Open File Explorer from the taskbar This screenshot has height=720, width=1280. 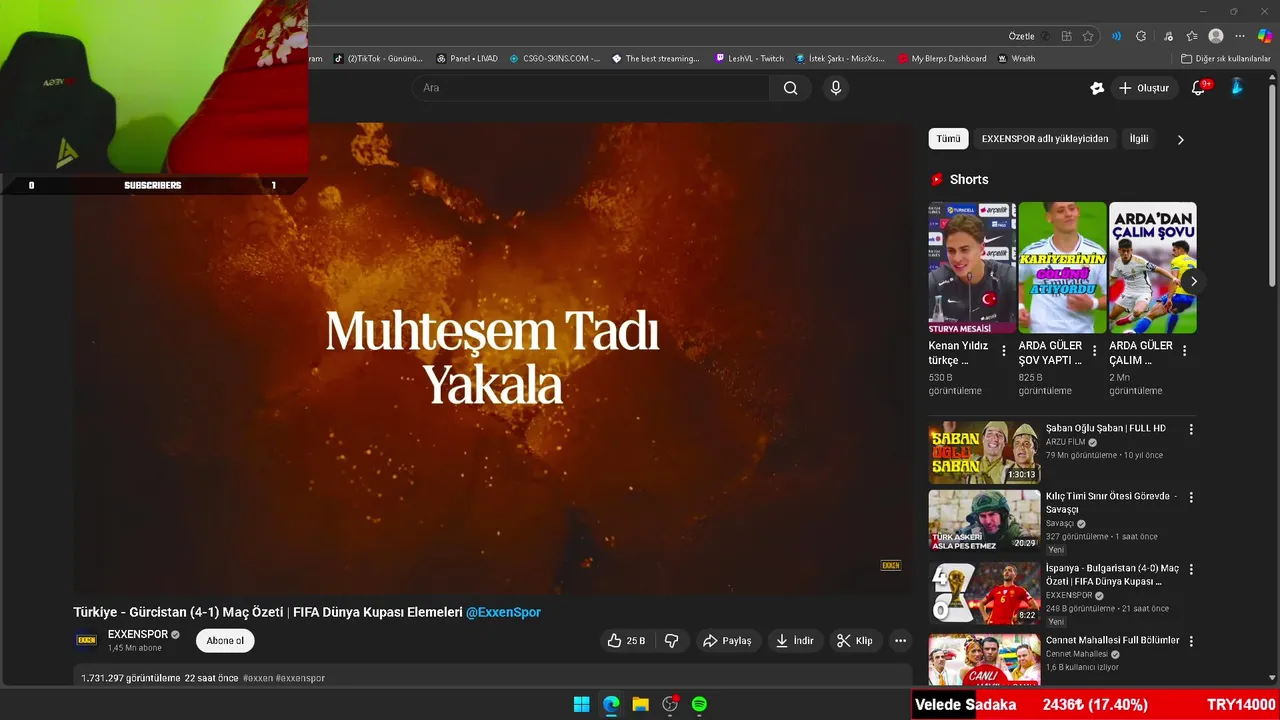click(x=640, y=704)
